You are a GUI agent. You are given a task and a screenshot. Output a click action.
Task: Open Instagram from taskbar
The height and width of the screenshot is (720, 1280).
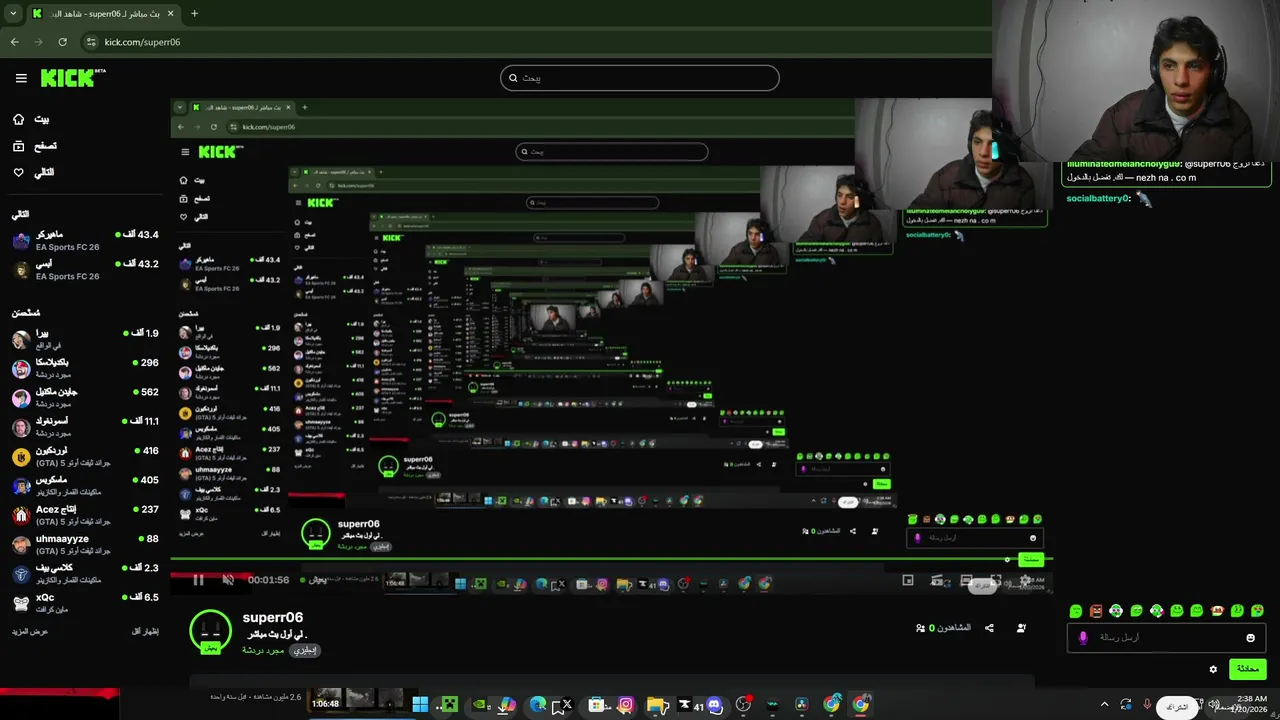(625, 705)
